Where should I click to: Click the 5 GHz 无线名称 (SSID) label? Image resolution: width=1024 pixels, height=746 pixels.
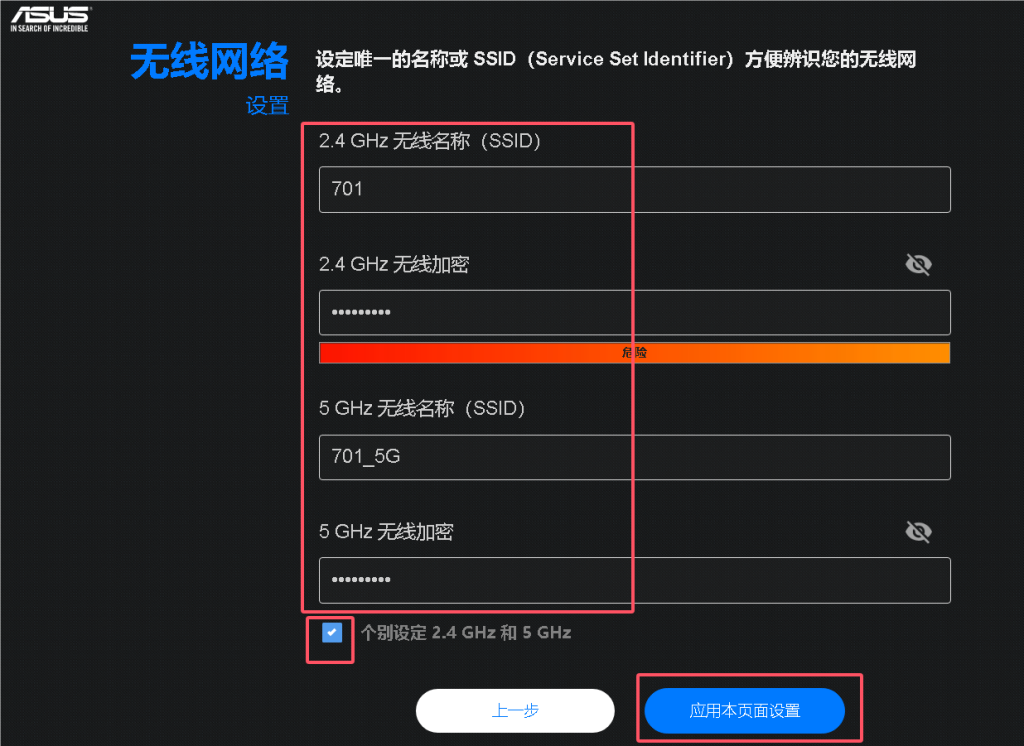[422, 408]
